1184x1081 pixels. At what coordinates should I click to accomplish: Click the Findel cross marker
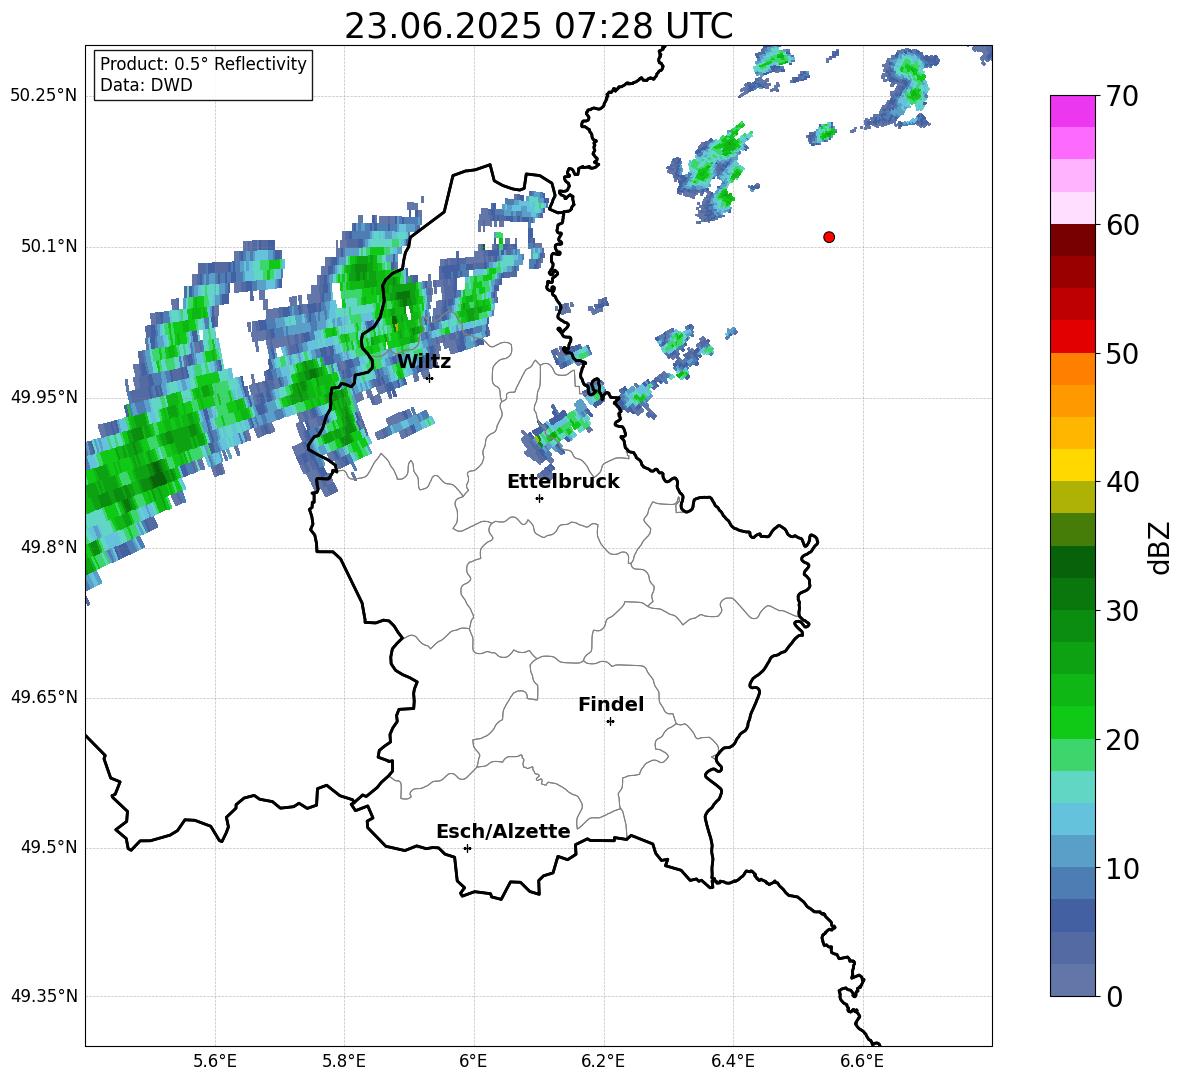pos(610,722)
